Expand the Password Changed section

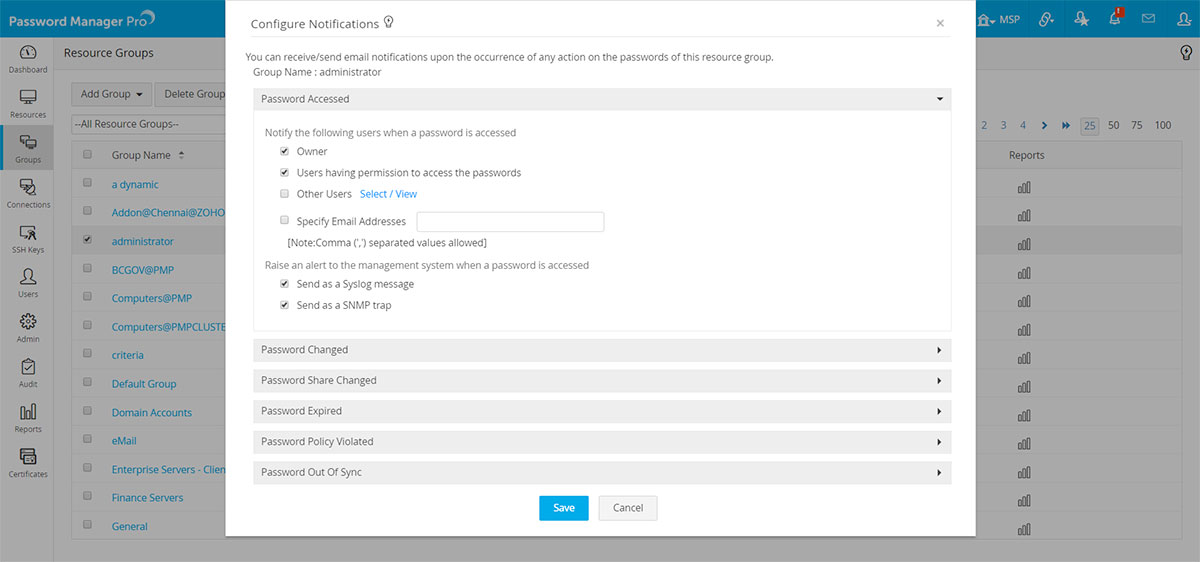[x=602, y=350]
